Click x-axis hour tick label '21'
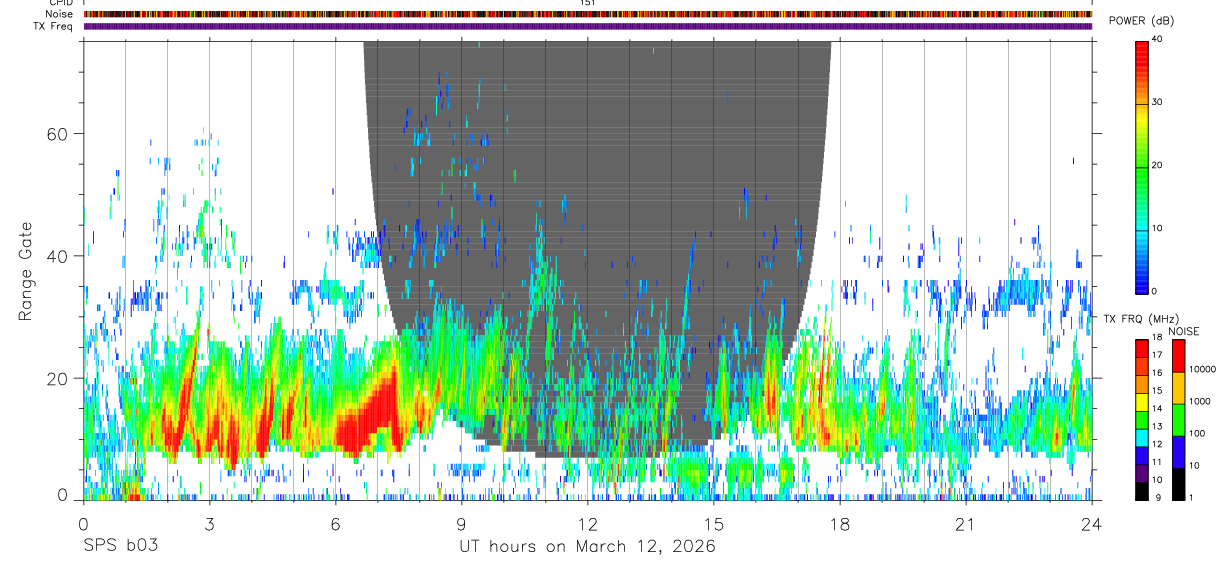Screen dimensions: 1228x567 tap(965, 523)
